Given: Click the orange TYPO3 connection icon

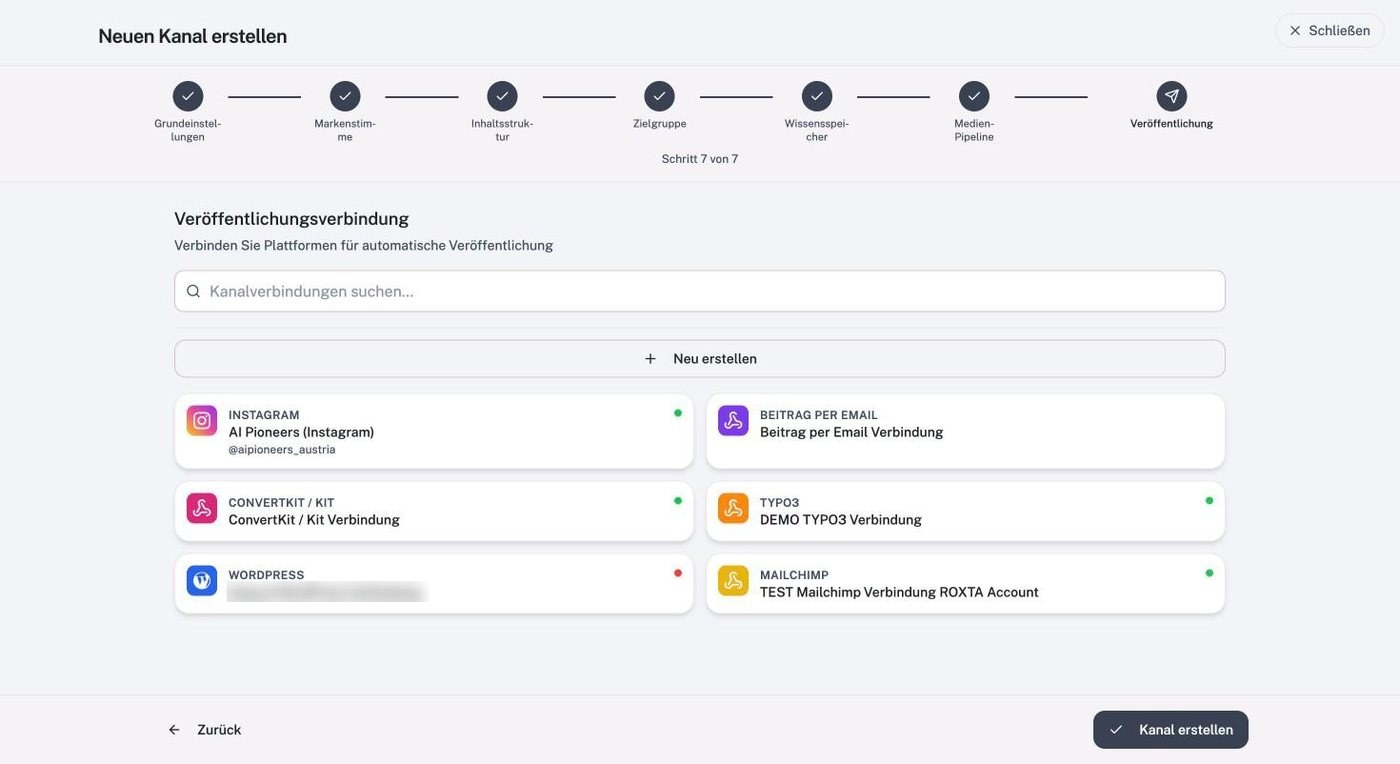Looking at the screenshot, I should [733, 508].
